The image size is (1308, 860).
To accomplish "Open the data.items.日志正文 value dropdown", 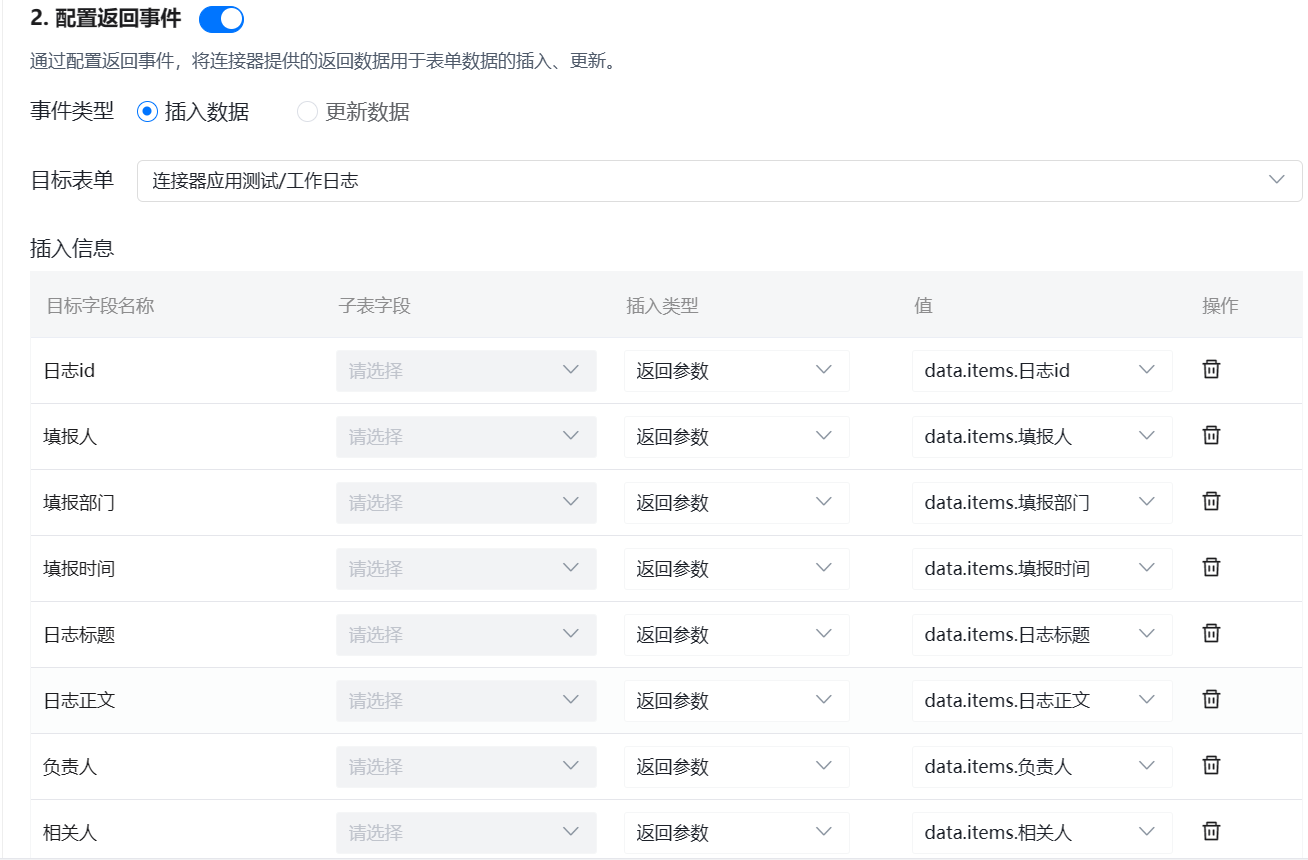I will [x=1042, y=701].
